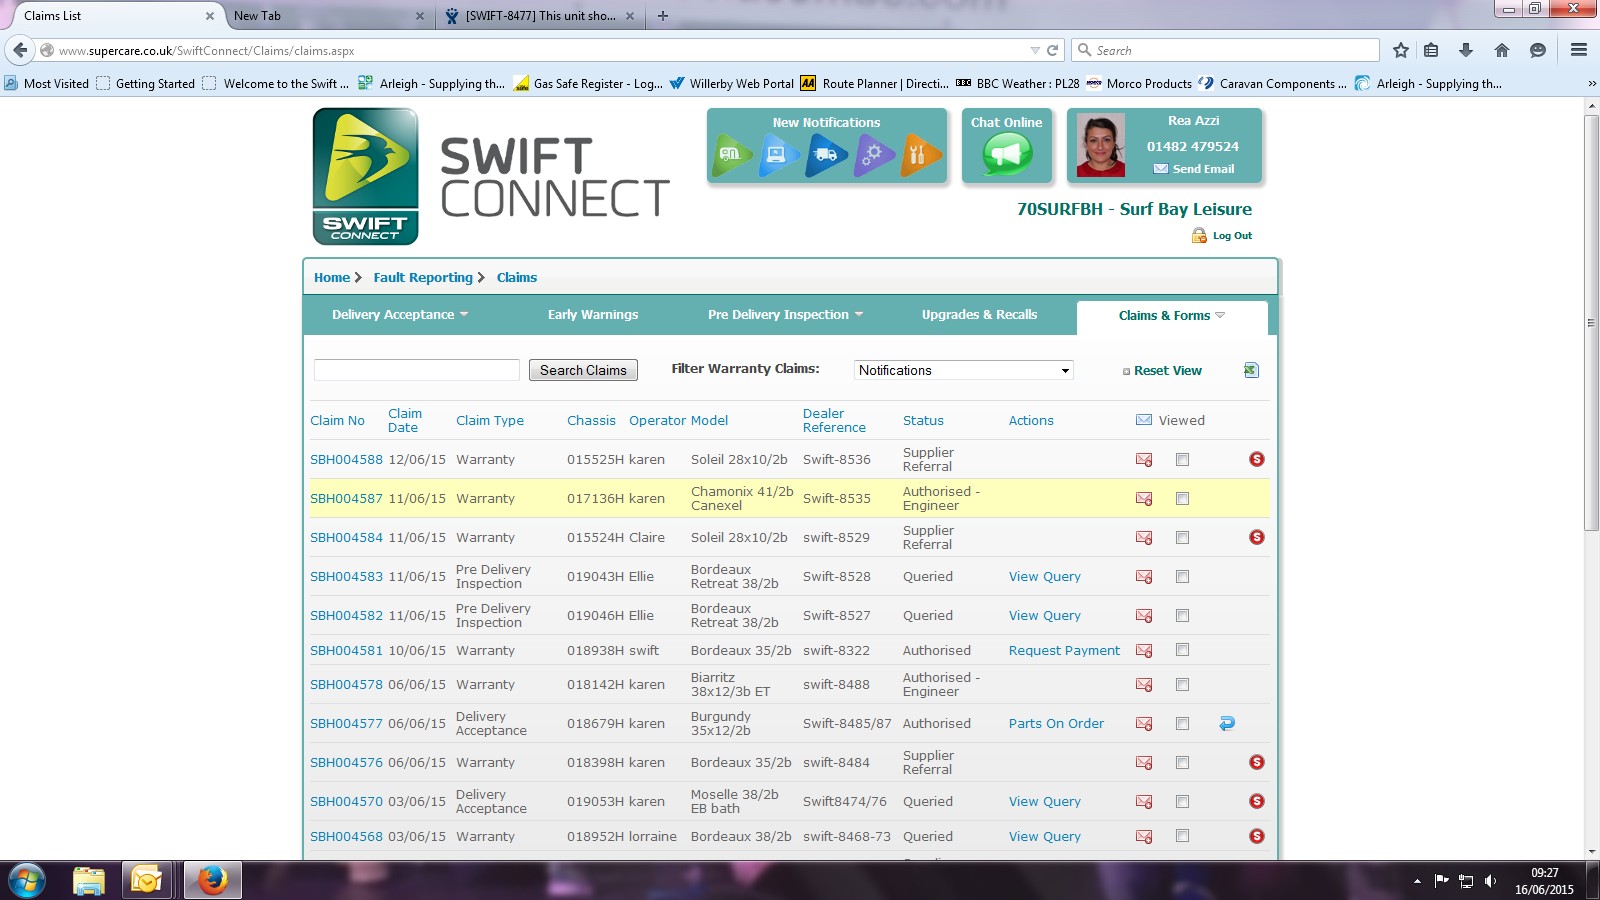Image resolution: width=1600 pixels, height=900 pixels.
Task: Switch to Upgrades & Recalls tab
Action: 979,314
